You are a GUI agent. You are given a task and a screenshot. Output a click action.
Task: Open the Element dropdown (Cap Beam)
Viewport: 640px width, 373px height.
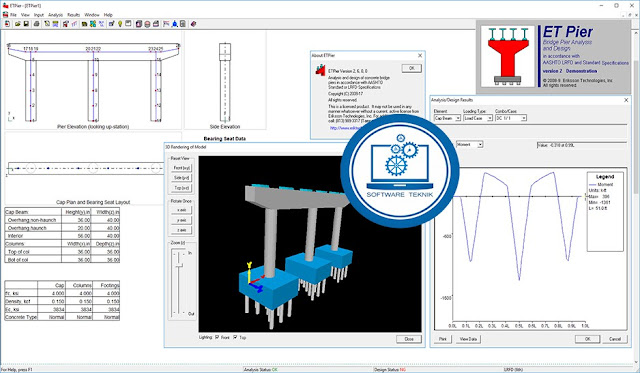coord(447,118)
